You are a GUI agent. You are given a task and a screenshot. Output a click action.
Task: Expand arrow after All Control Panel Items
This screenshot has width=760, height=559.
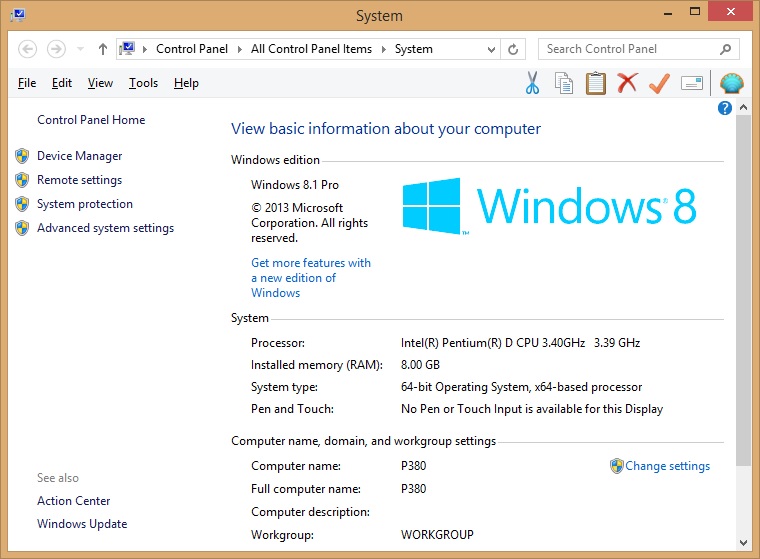pos(383,49)
